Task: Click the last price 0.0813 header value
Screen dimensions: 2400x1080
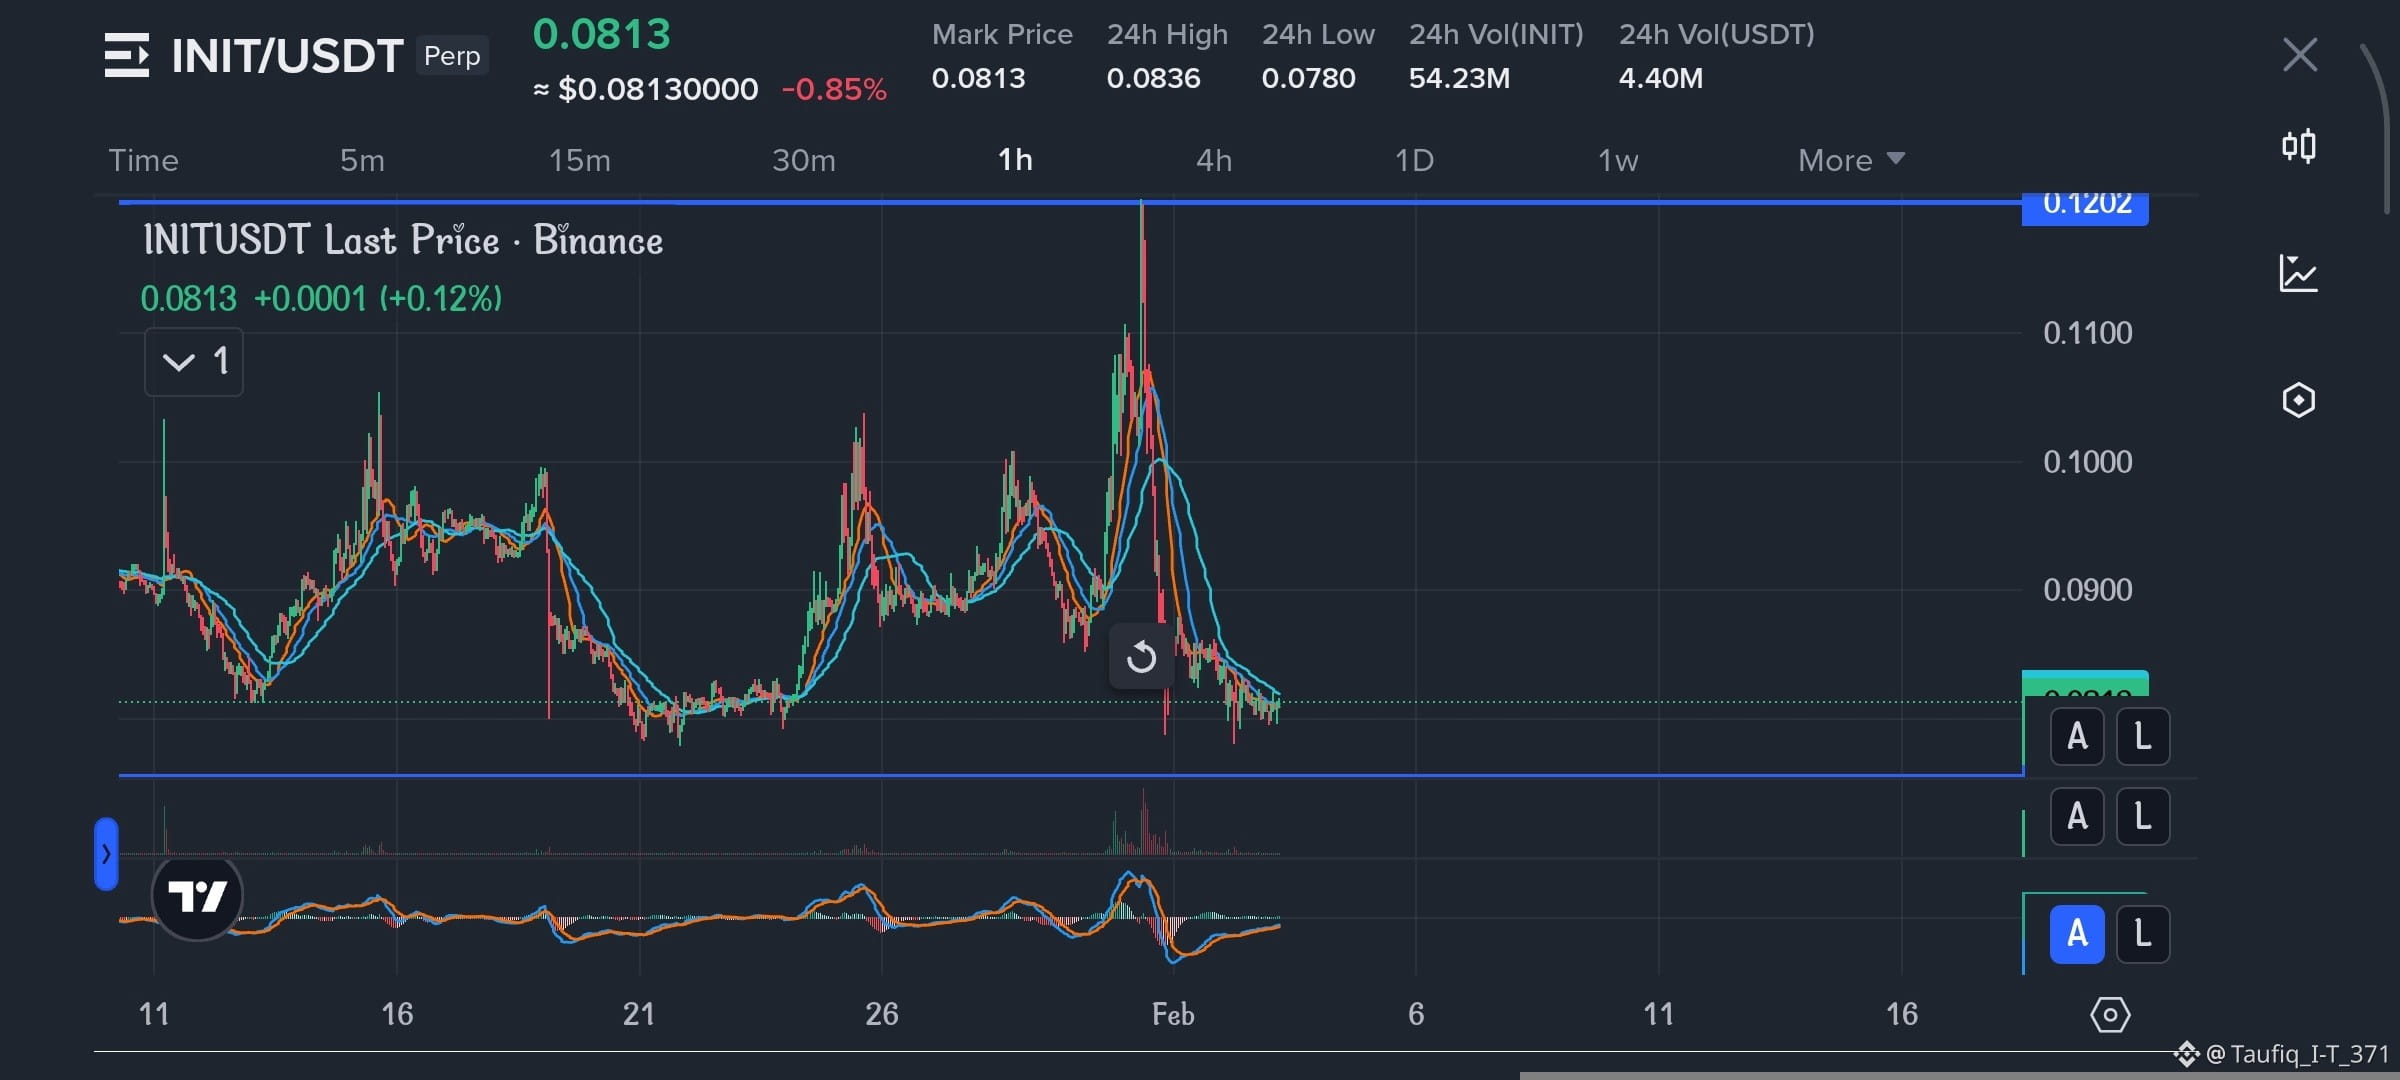Action: (x=601, y=35)
